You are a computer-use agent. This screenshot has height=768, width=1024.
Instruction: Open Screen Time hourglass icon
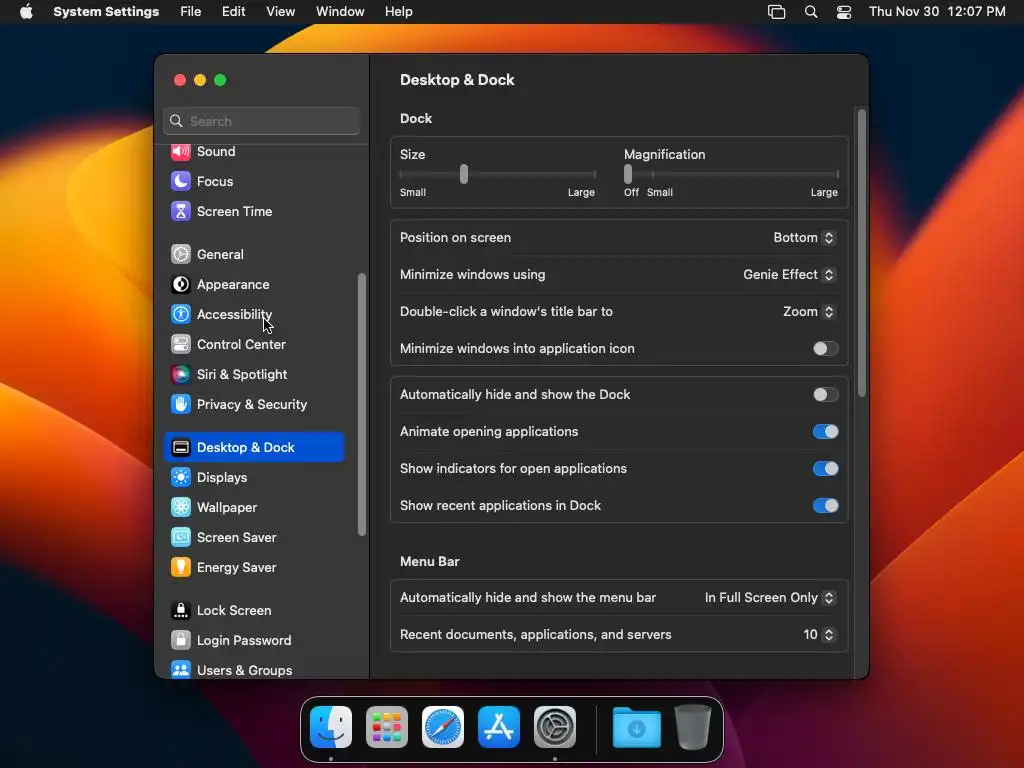coord(181,211)
